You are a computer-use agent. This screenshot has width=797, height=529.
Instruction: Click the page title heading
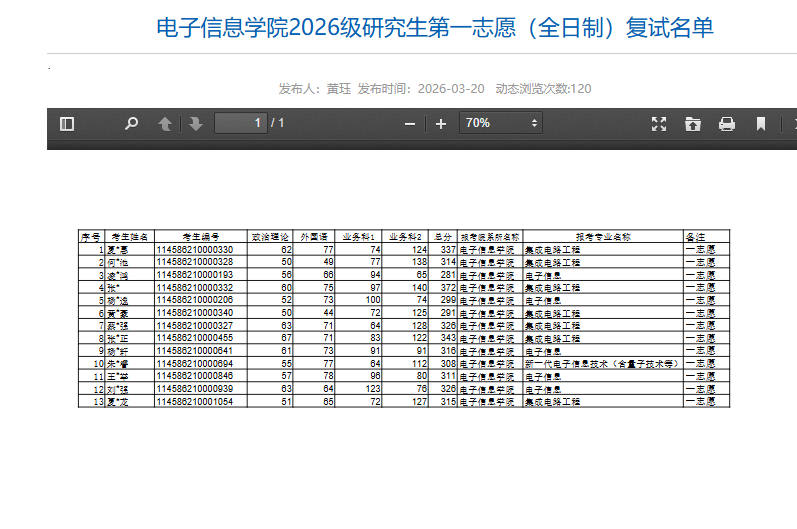pyautogui.click(x=435, y=28)
